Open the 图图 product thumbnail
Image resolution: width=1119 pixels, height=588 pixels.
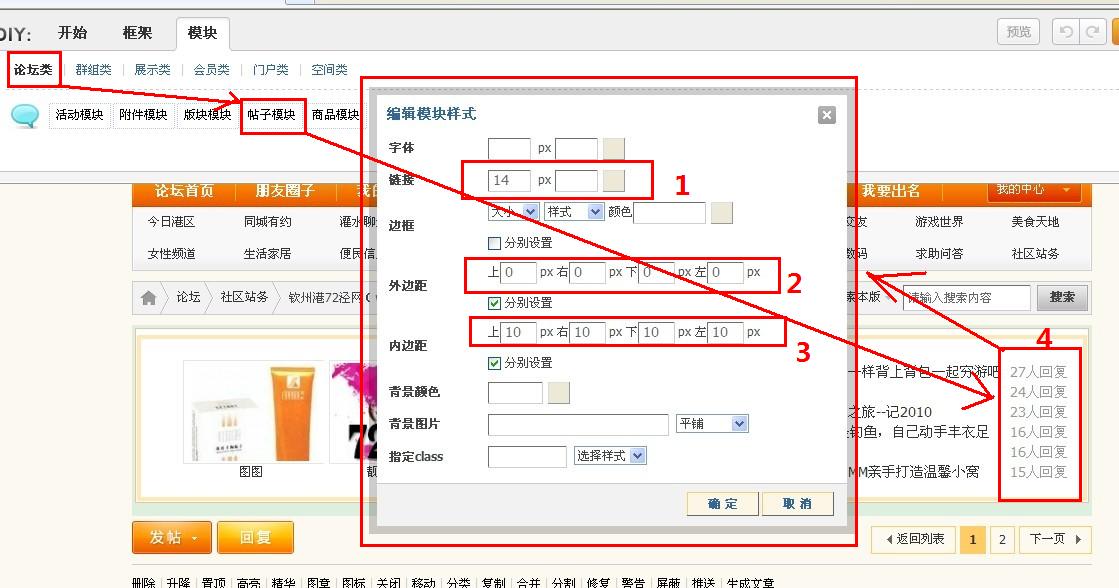click(254, 412)
